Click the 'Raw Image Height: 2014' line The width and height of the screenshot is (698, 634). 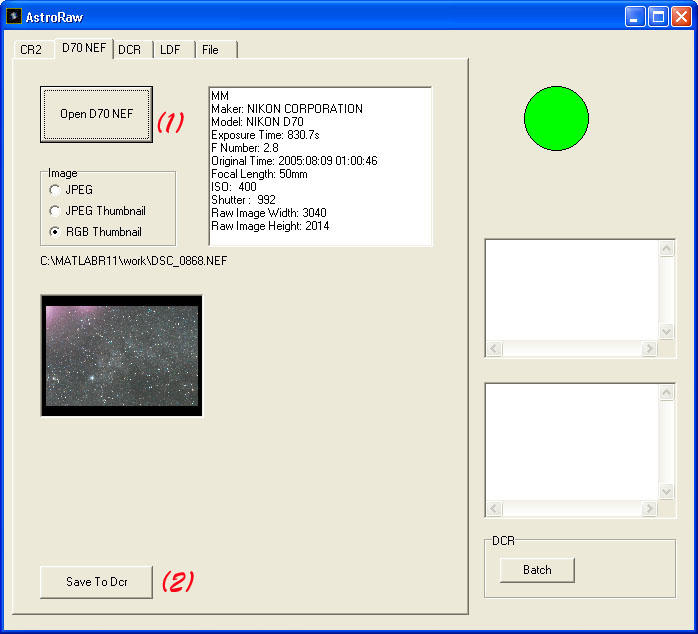270,226
